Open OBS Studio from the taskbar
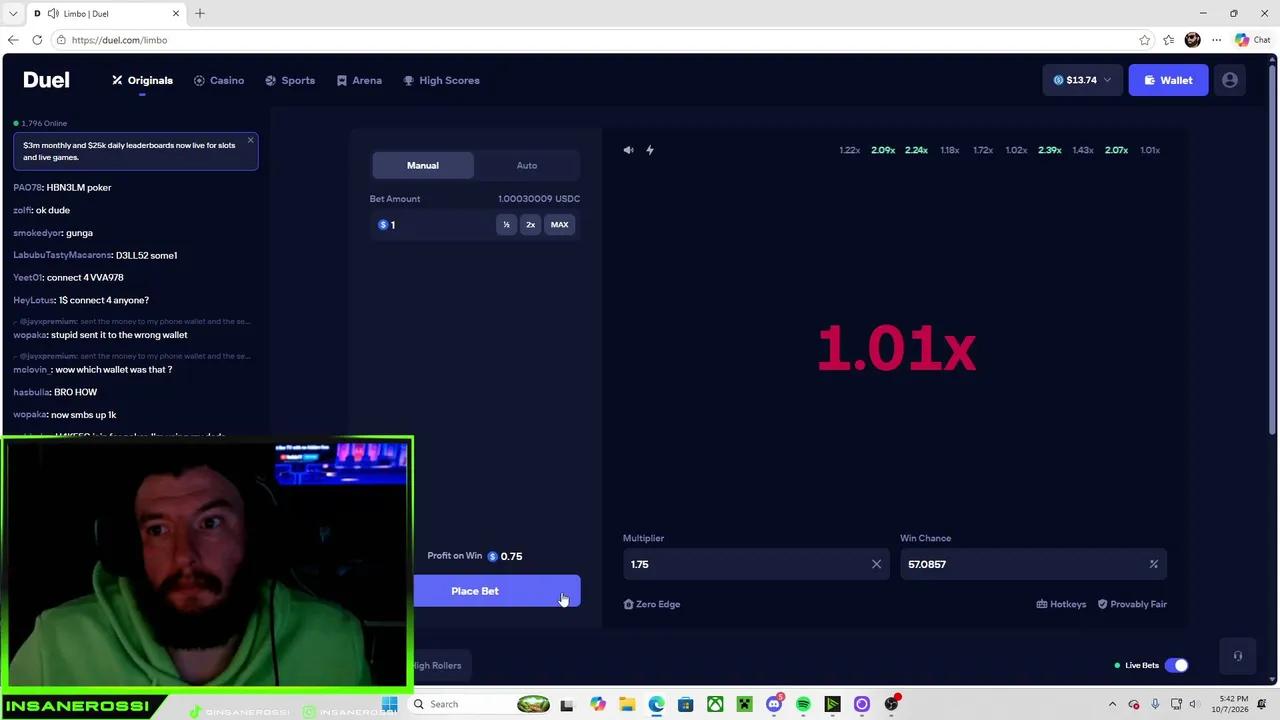Image resolution: width=1280 pixels, height=720 pixels. click(x=891, y=704)
